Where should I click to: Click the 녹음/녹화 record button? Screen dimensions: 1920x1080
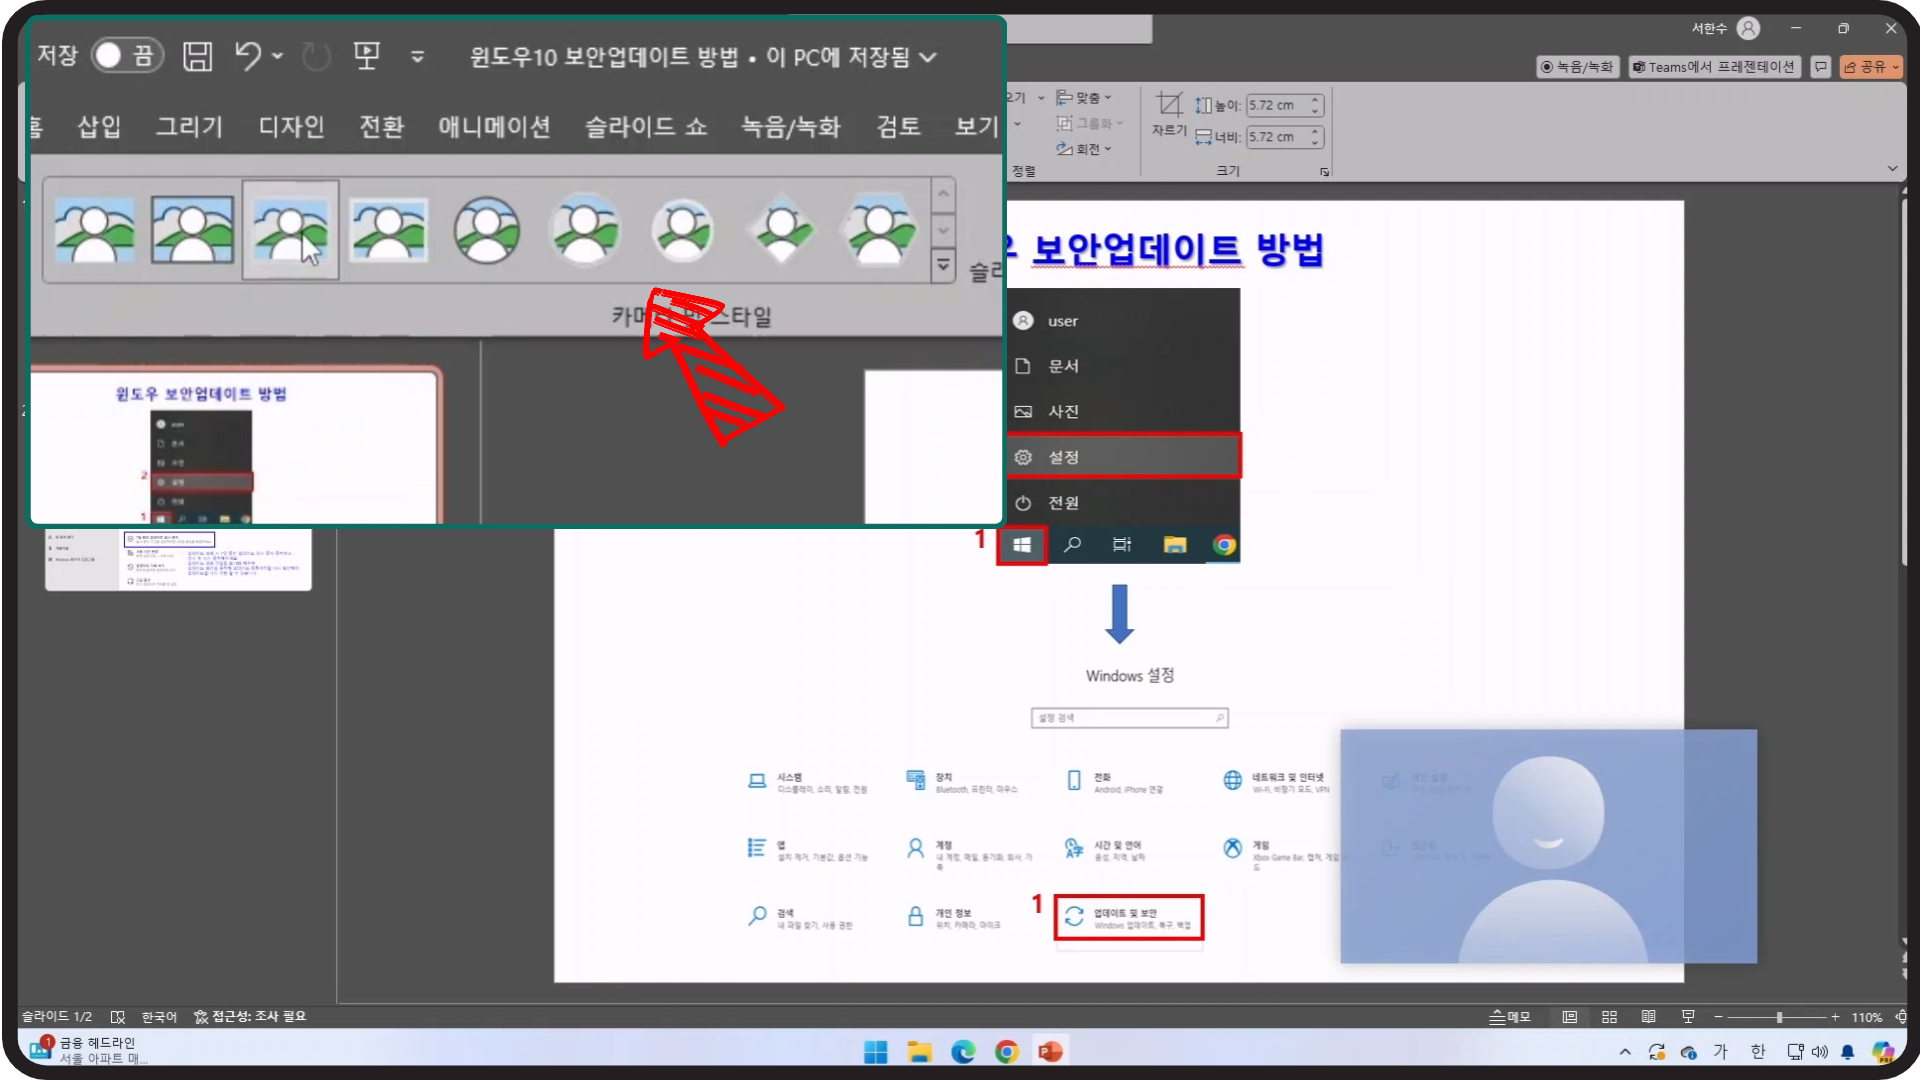click(1578, 67)
